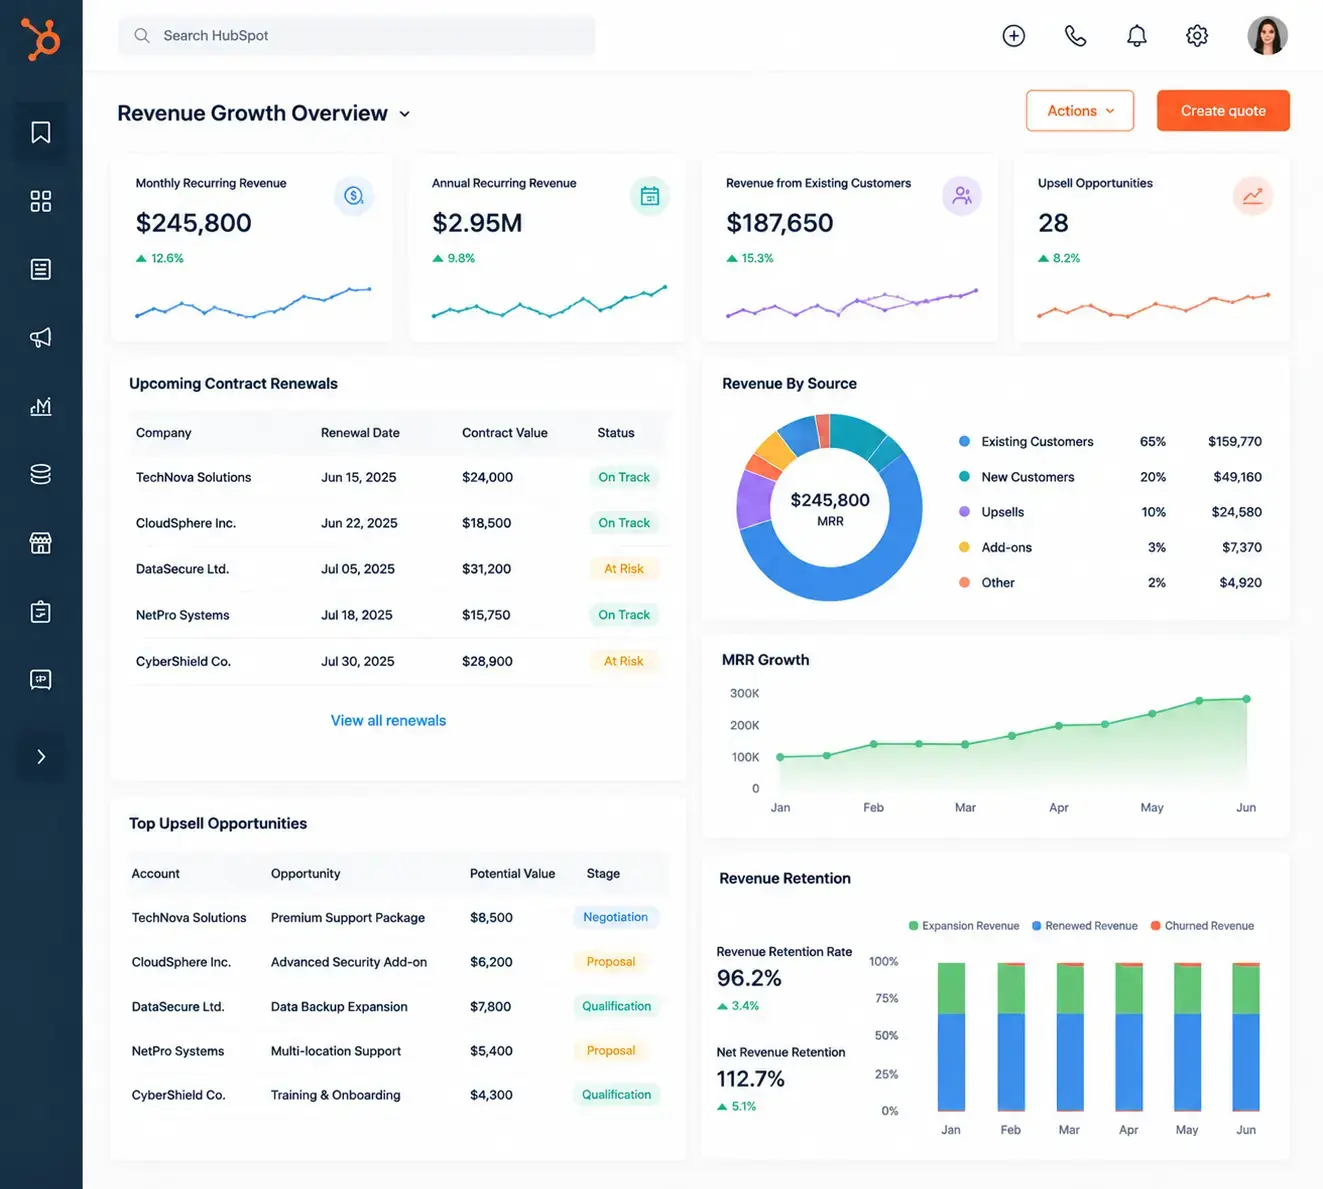Click the Qualification stage for DataSecure Ltd.

click(x=617, y=1006)
